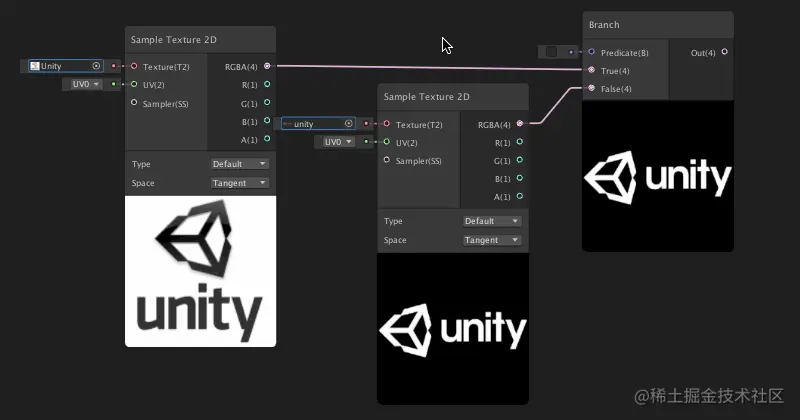
Task: Open object picker for the capitalized Unity texture
Action: tap(96, 66)
